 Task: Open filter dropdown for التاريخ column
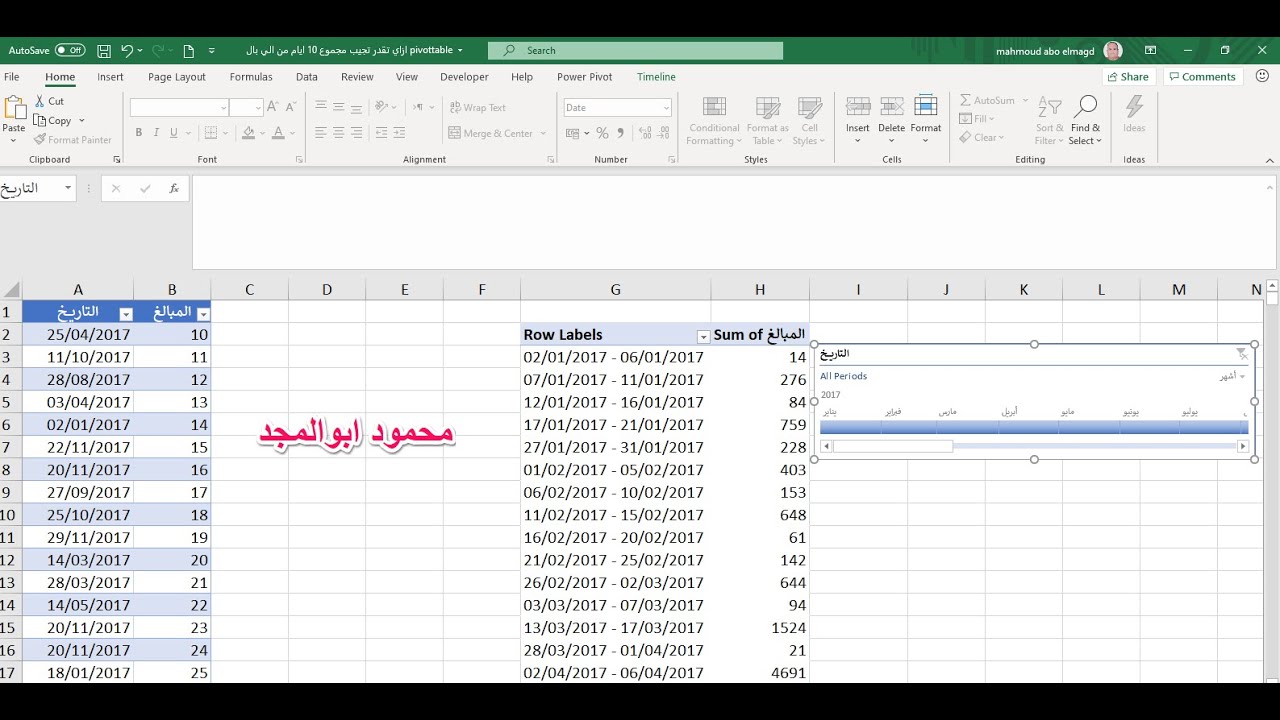tap(125, 314)
